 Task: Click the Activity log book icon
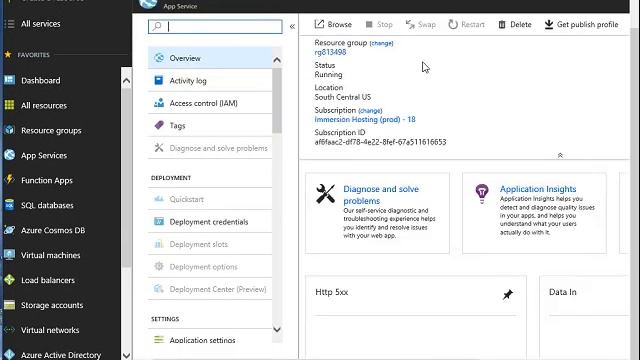[159, 80]
